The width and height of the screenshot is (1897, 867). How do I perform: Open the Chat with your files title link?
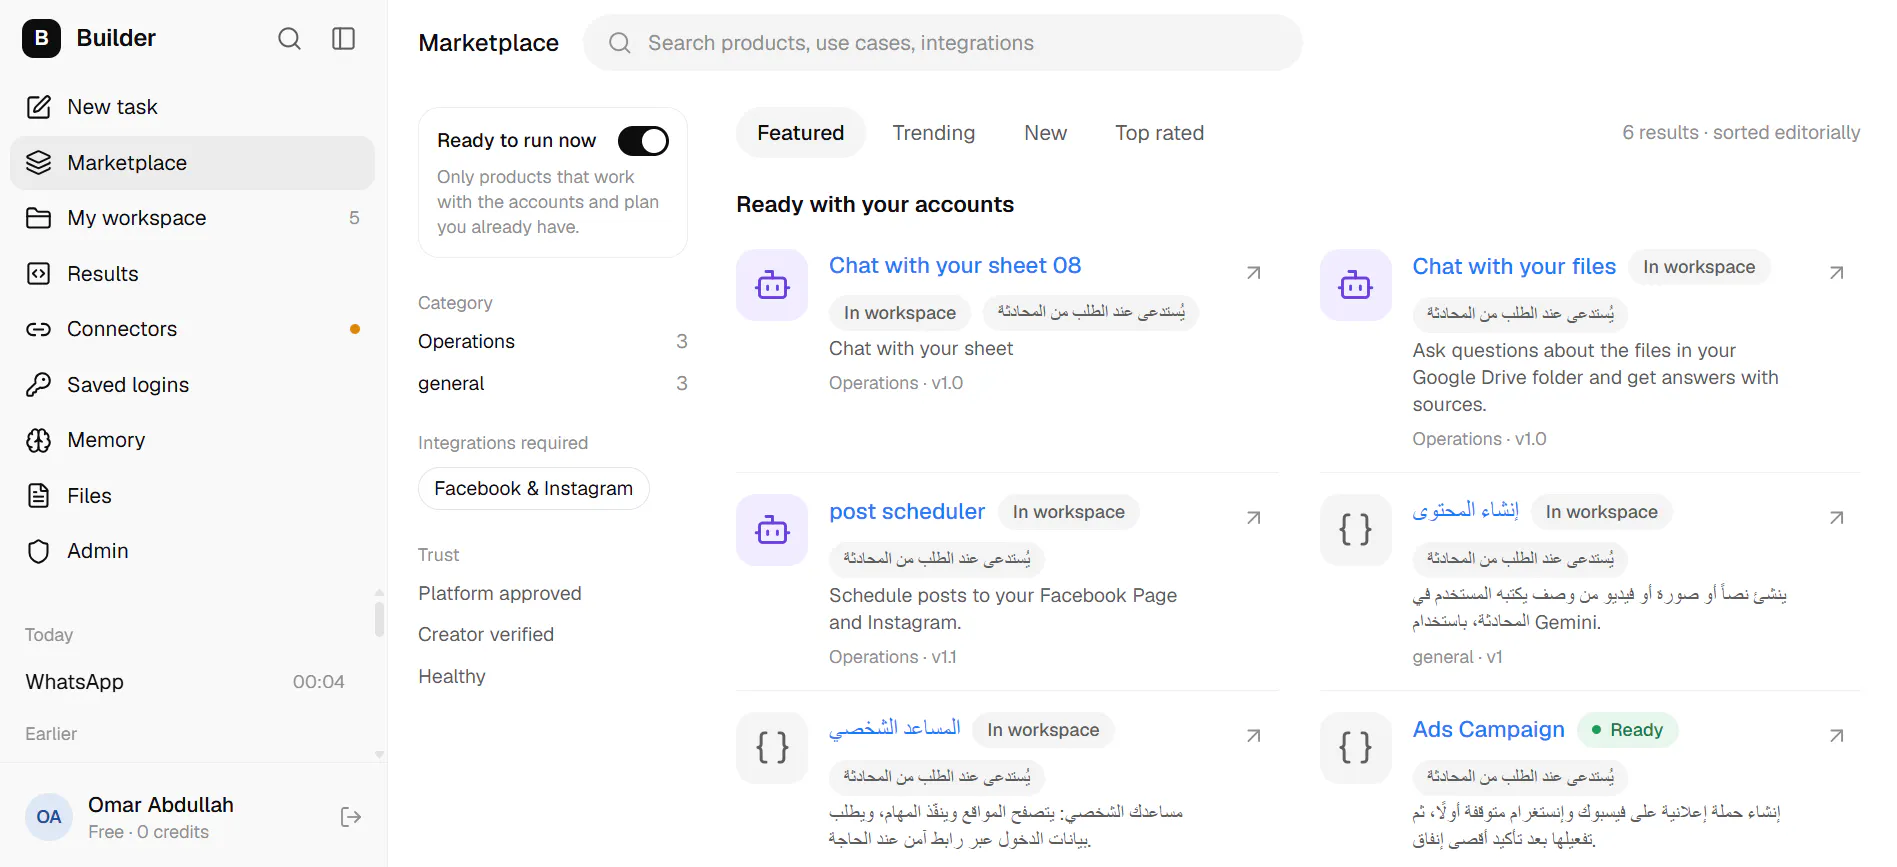coord(1514,267)
